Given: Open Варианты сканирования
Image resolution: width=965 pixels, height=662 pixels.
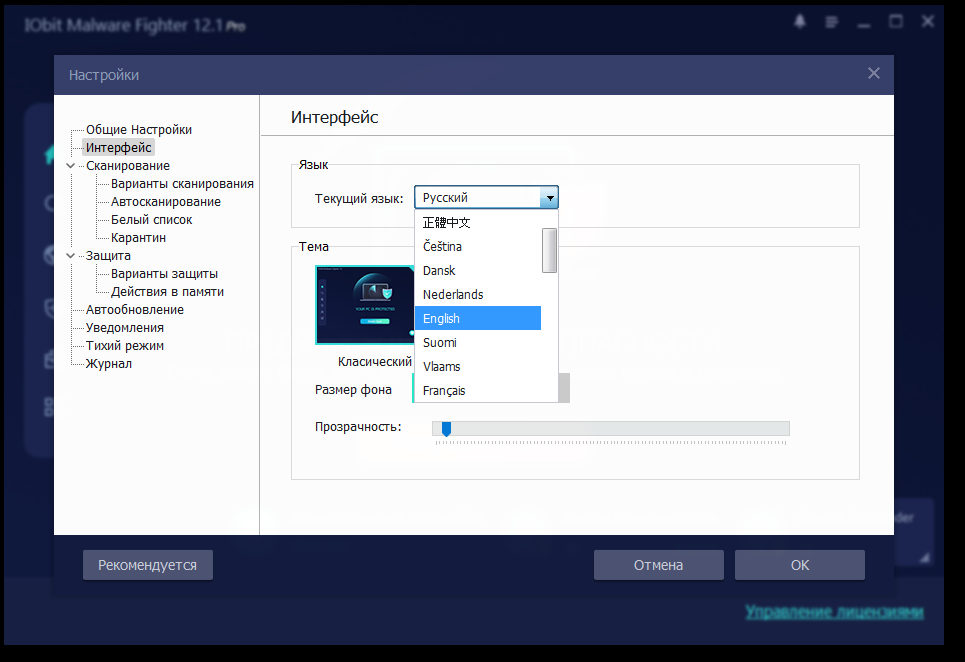Looking at the screenshot, I should pyautogui.click(x=182, y=183).
